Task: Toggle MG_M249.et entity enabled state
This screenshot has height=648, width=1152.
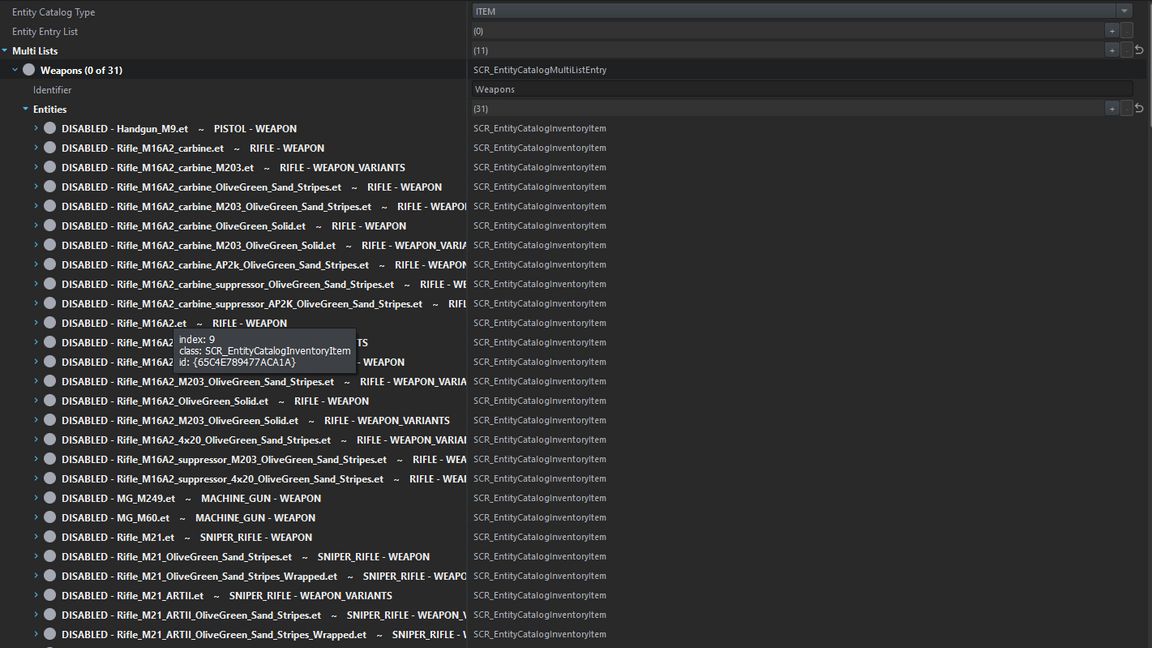Action: pyautogui.click(x=50, y=498)
